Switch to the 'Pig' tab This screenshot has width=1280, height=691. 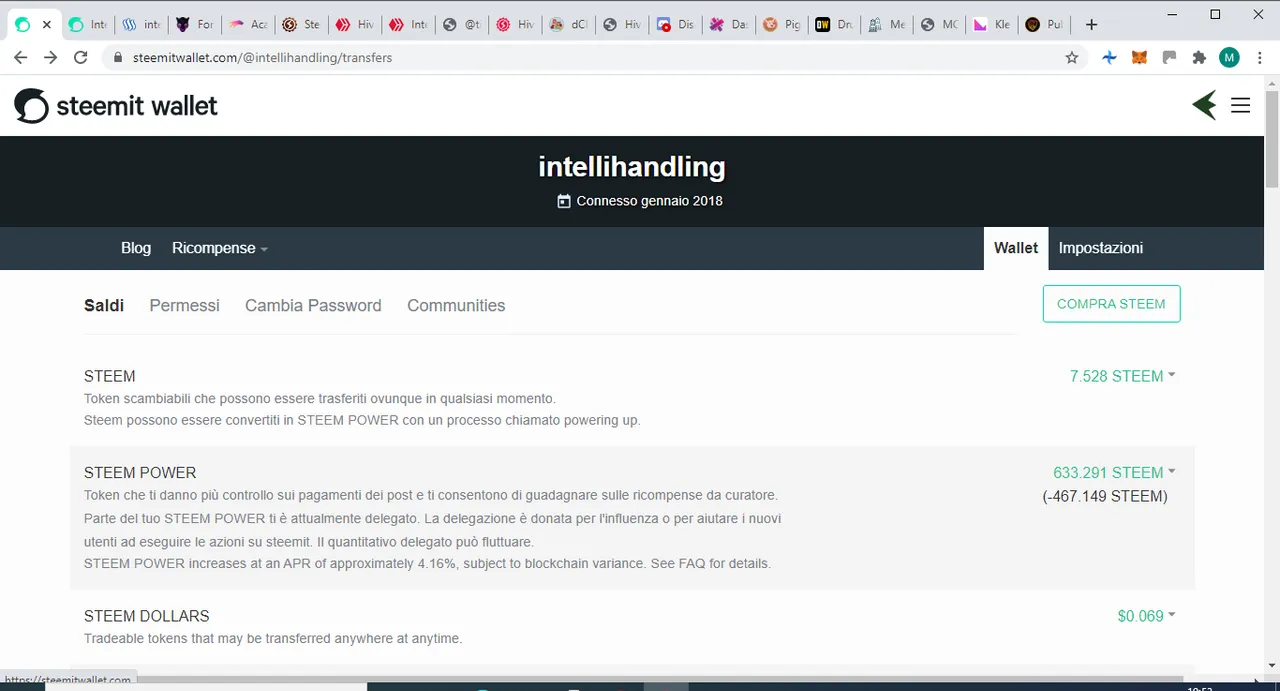coord(781,24)
